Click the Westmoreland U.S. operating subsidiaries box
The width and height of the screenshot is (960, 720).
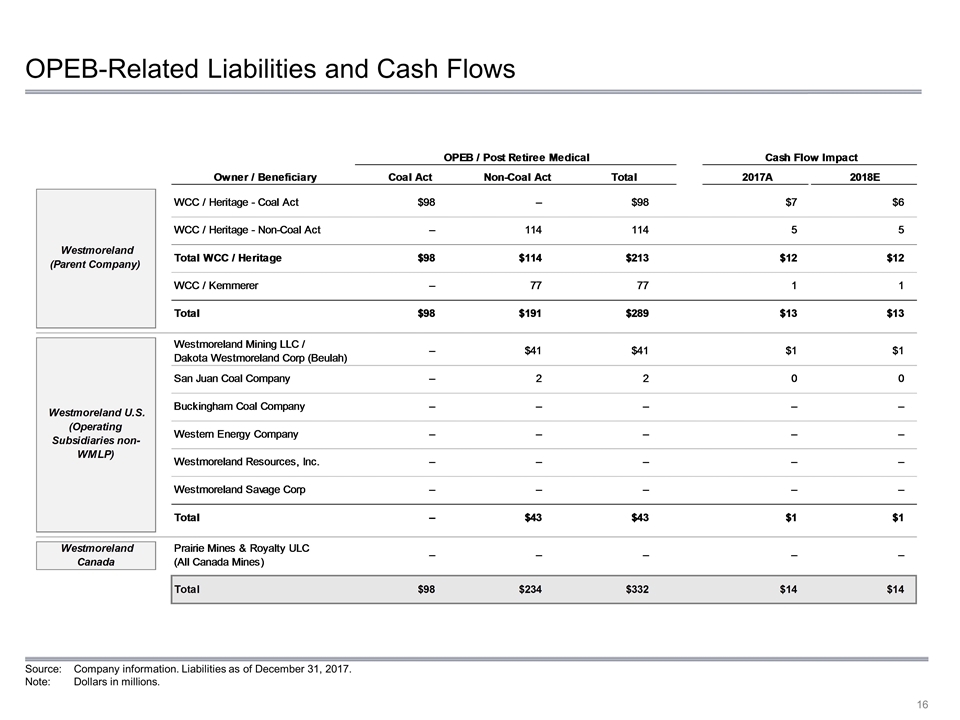coord(97,434)
